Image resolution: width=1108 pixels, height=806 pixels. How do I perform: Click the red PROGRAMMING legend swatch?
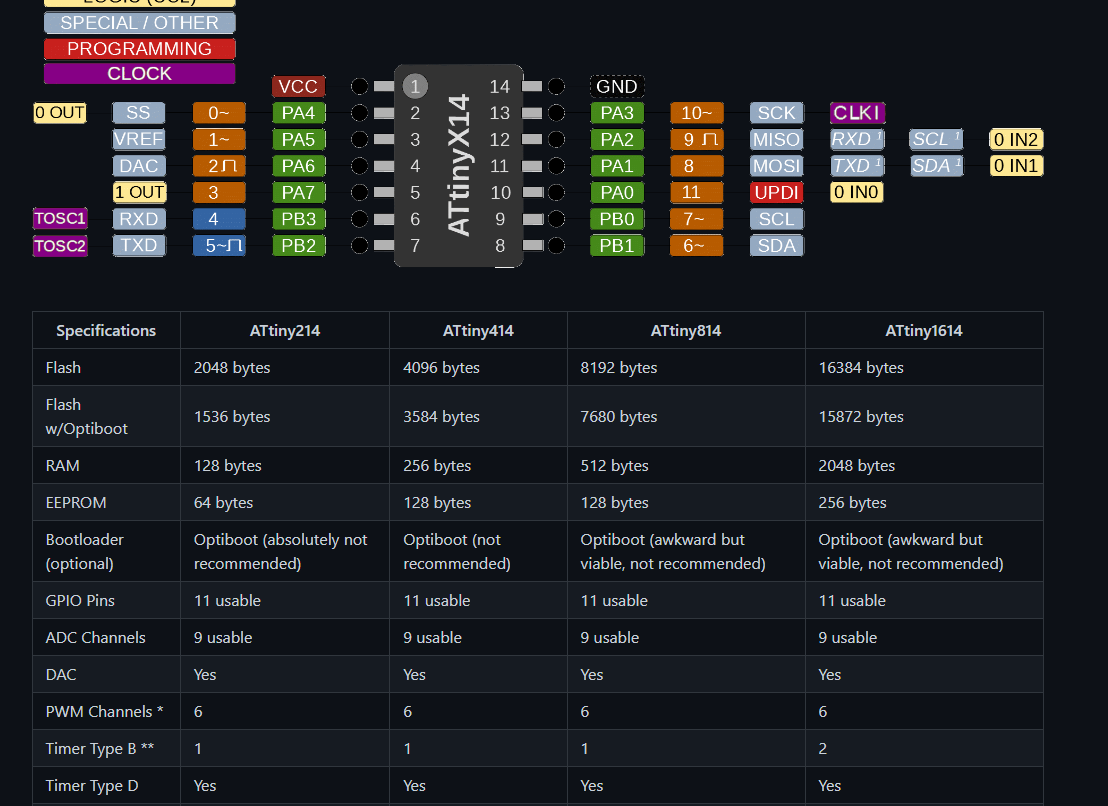(x=140, y=49)
